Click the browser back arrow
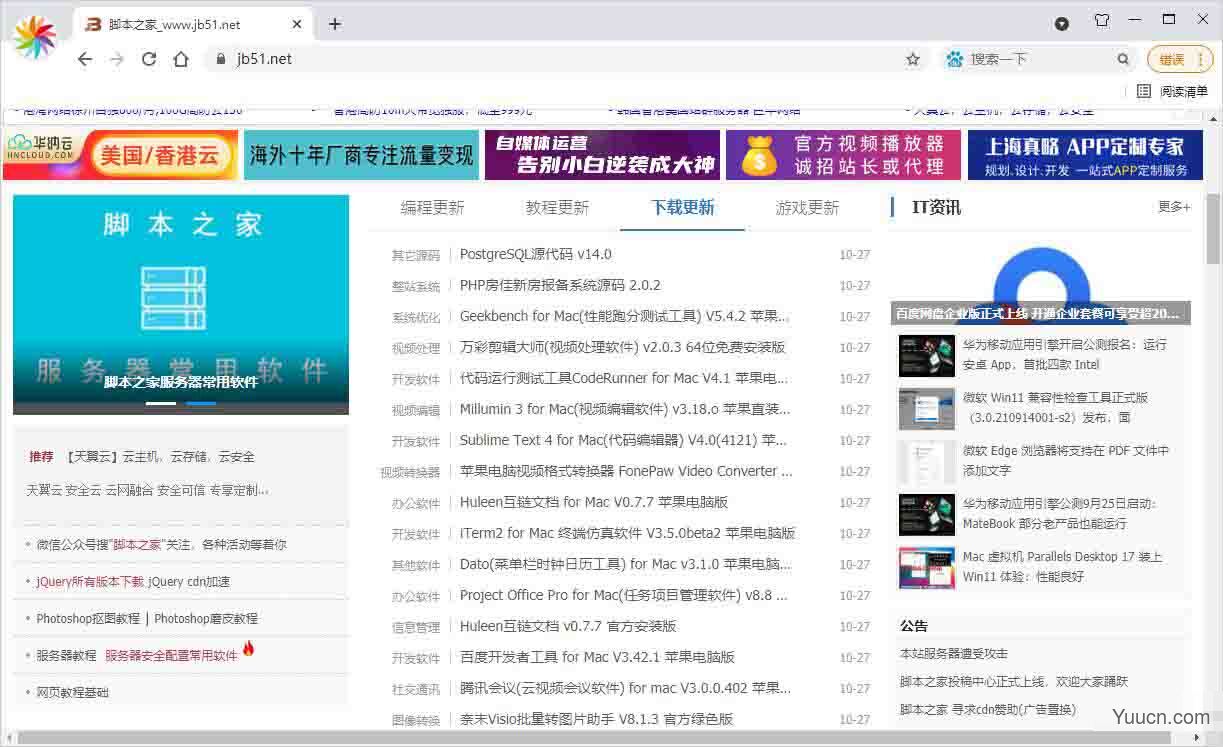Screen dimensions: 1223x747 85,59
